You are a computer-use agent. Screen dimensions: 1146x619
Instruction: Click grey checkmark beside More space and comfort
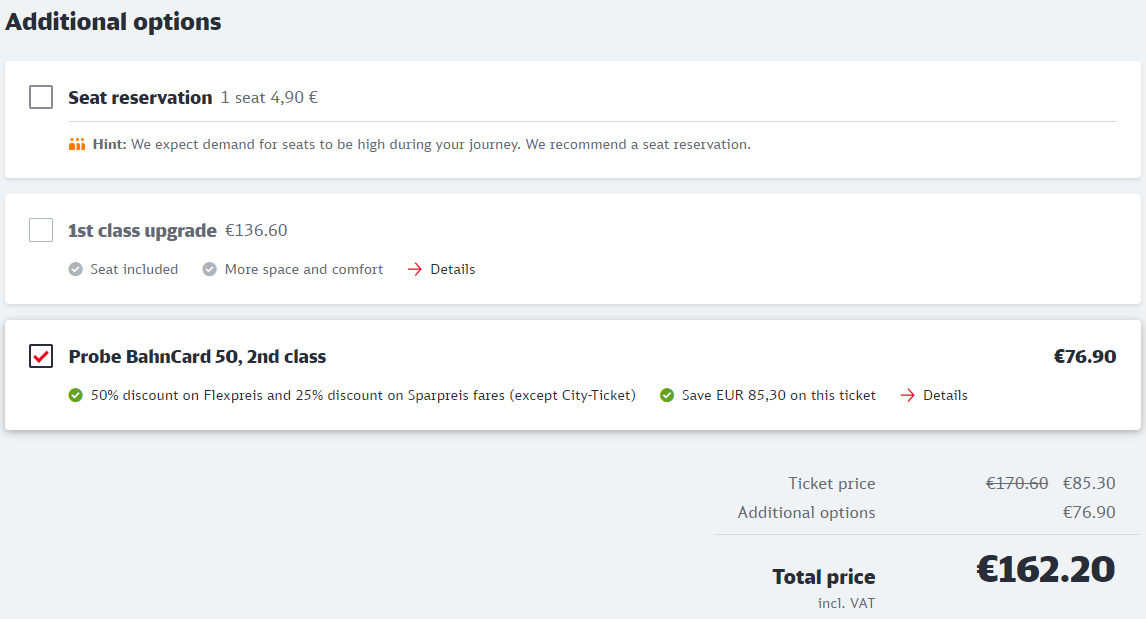coord(210,269)
